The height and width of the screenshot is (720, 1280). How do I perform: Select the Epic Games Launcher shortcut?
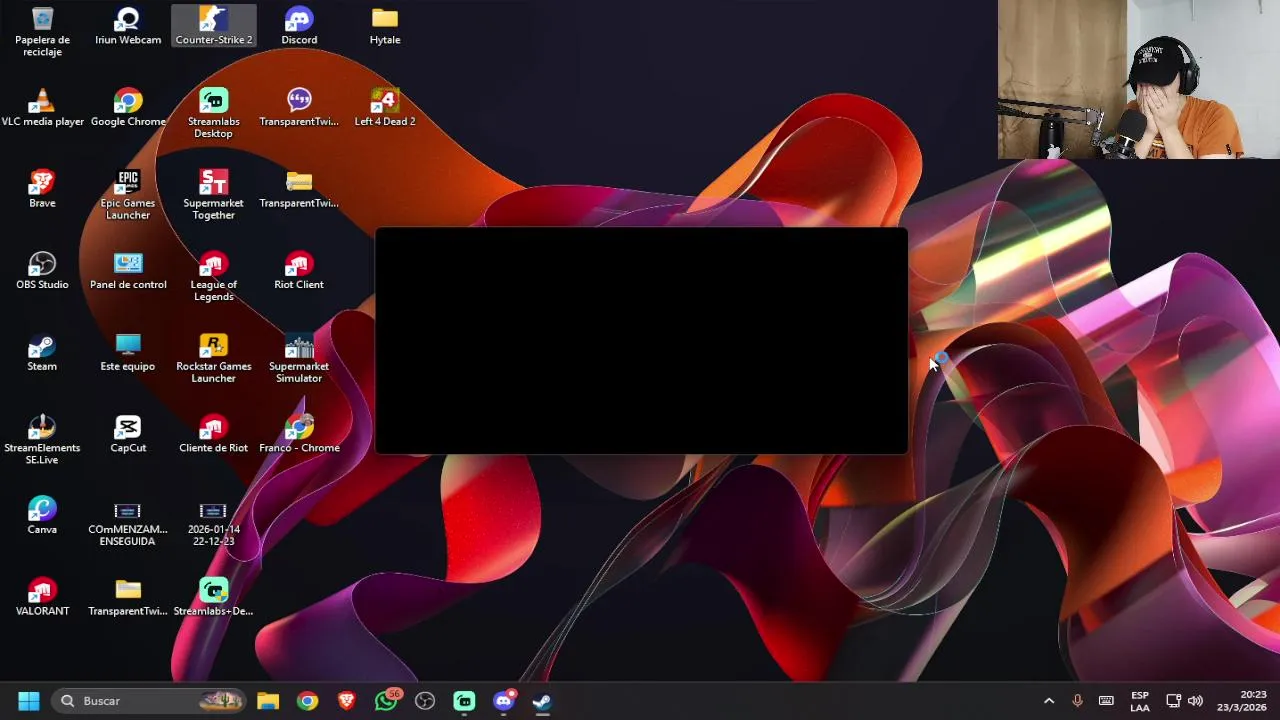click(x=128, y=195)
